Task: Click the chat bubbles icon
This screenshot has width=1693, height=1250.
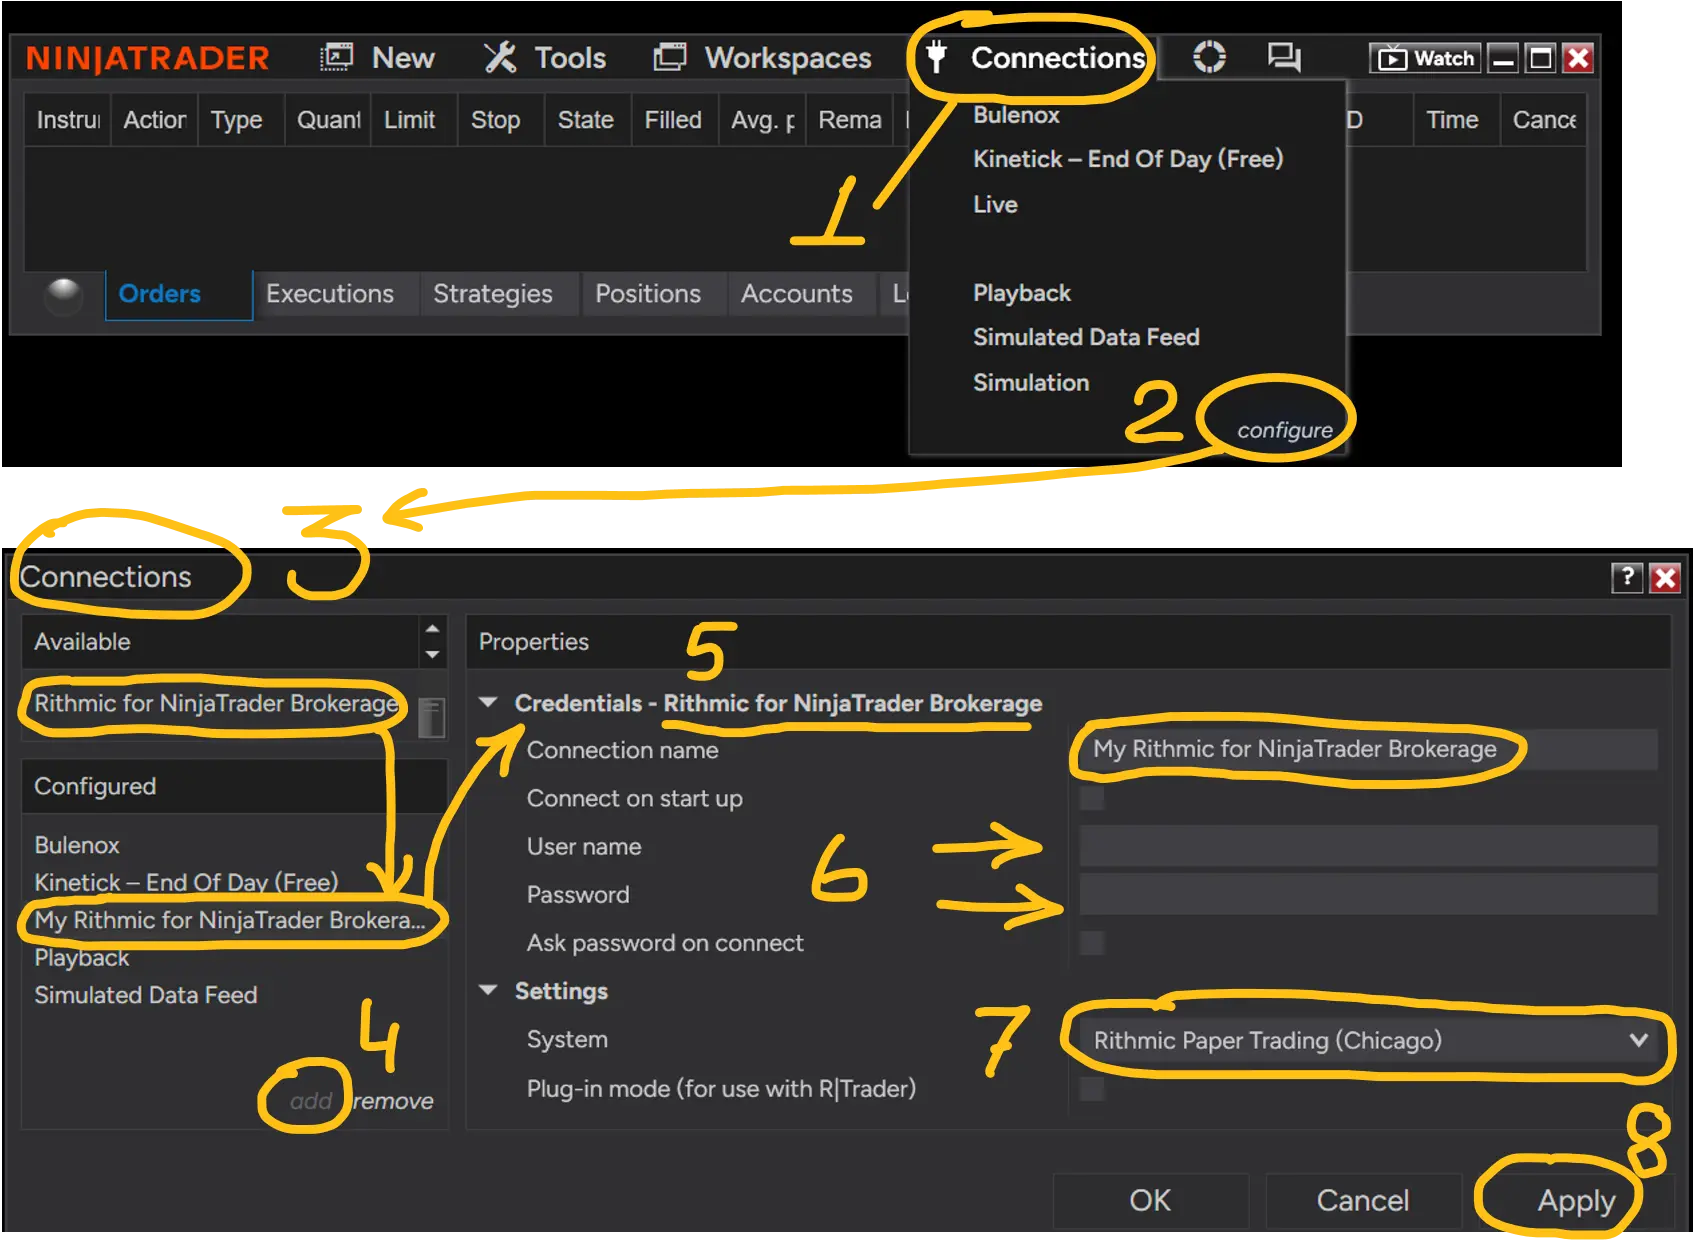Action: (1284, 57)
